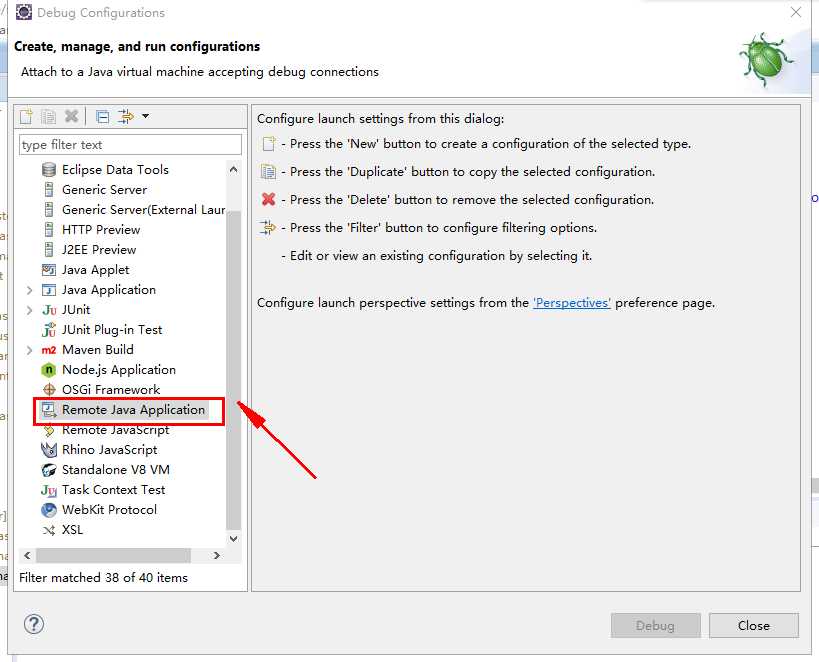Image resolution: width=819 pixels, height=662 pixels.
Task: Select the Node.js Application icon
Action: point(49,370)
